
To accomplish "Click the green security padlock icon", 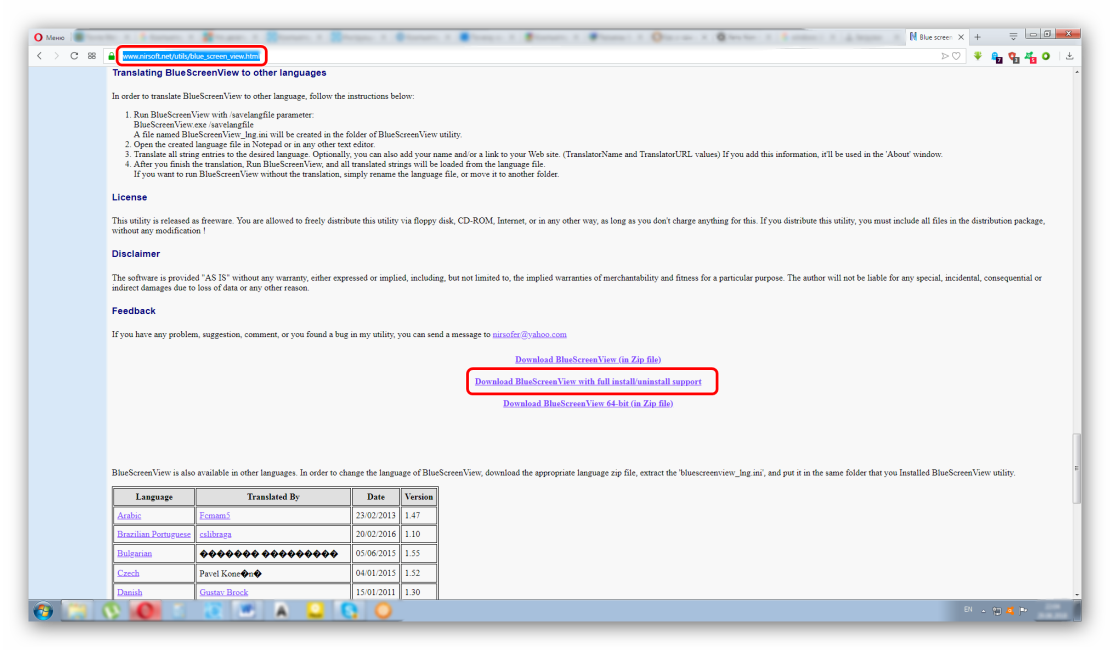I will coord(111,56).
